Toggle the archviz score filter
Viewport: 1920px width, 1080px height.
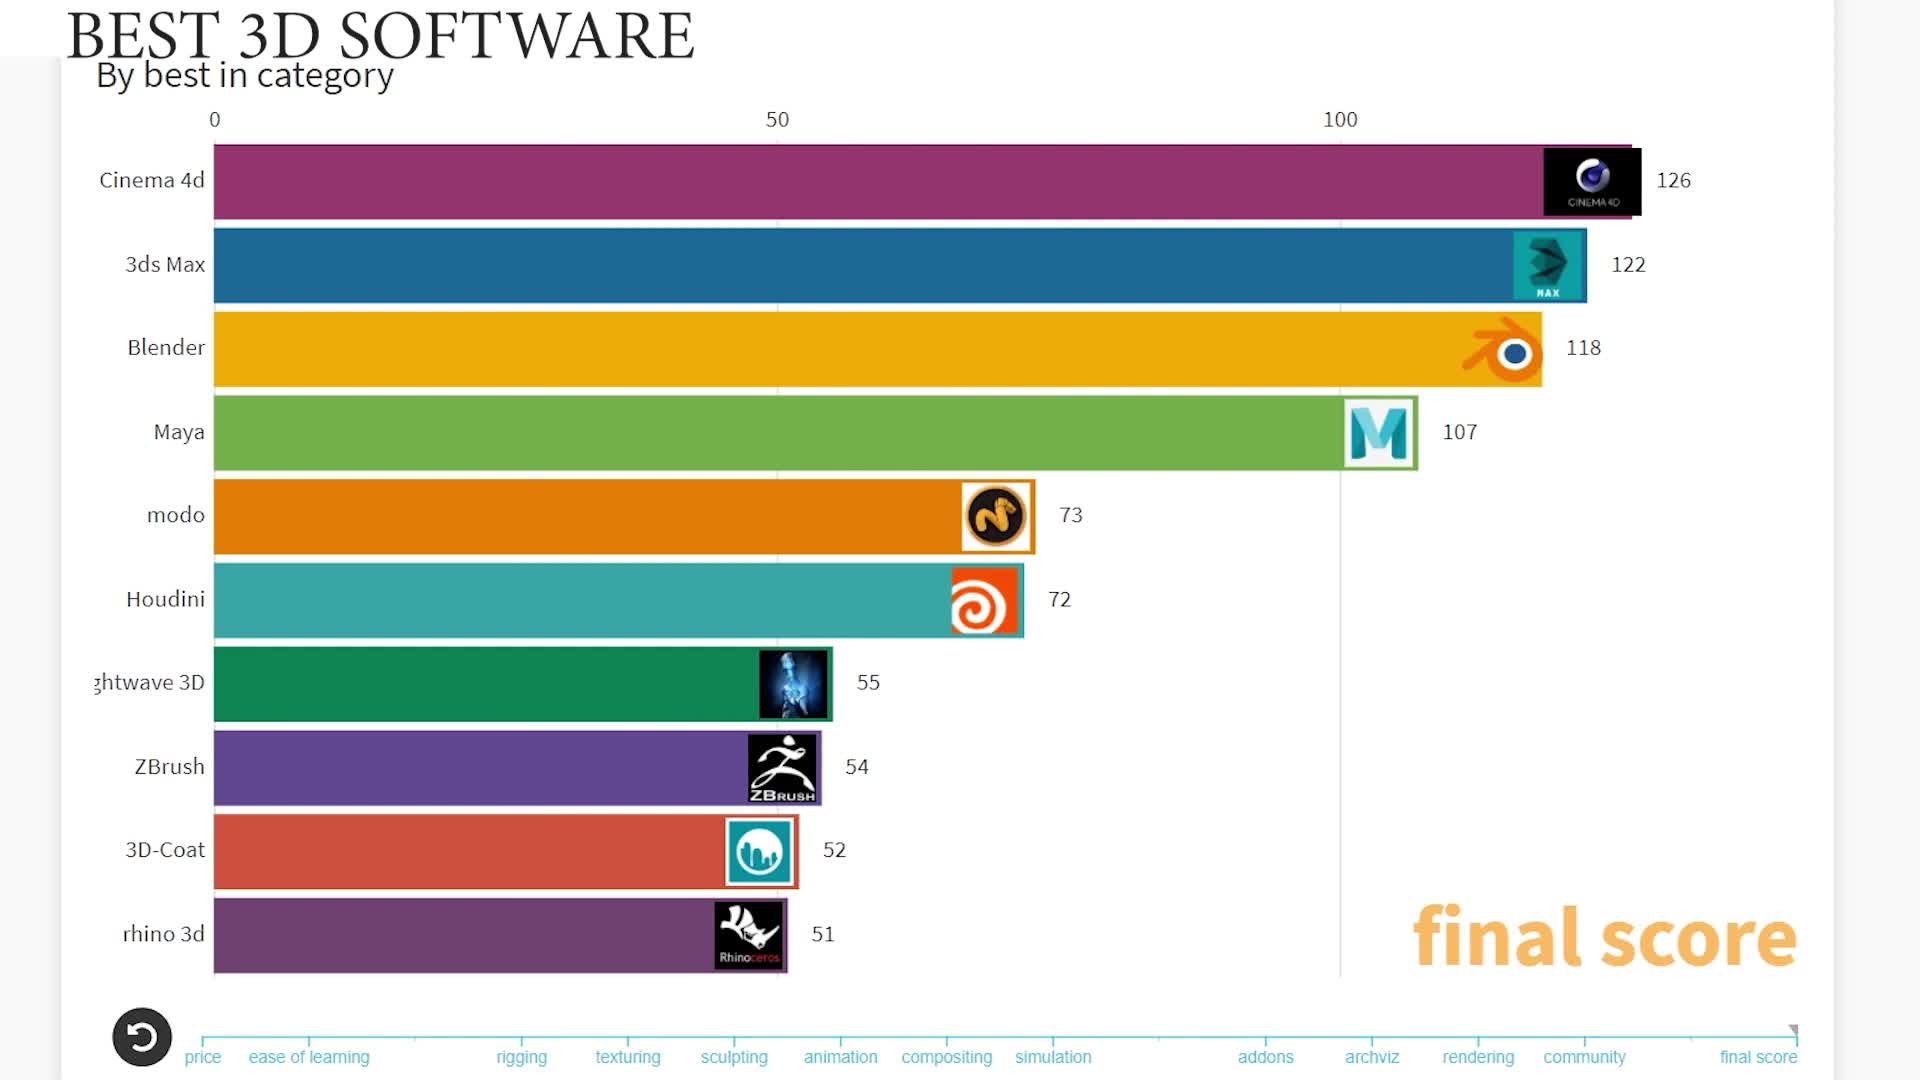[1369, 1056]
